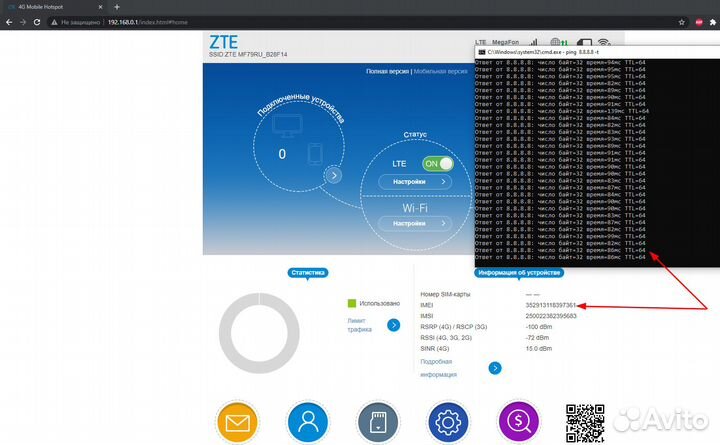720x445 pixels.
Task: Click the traffic usage donut chart
Action: pos(260,336)
